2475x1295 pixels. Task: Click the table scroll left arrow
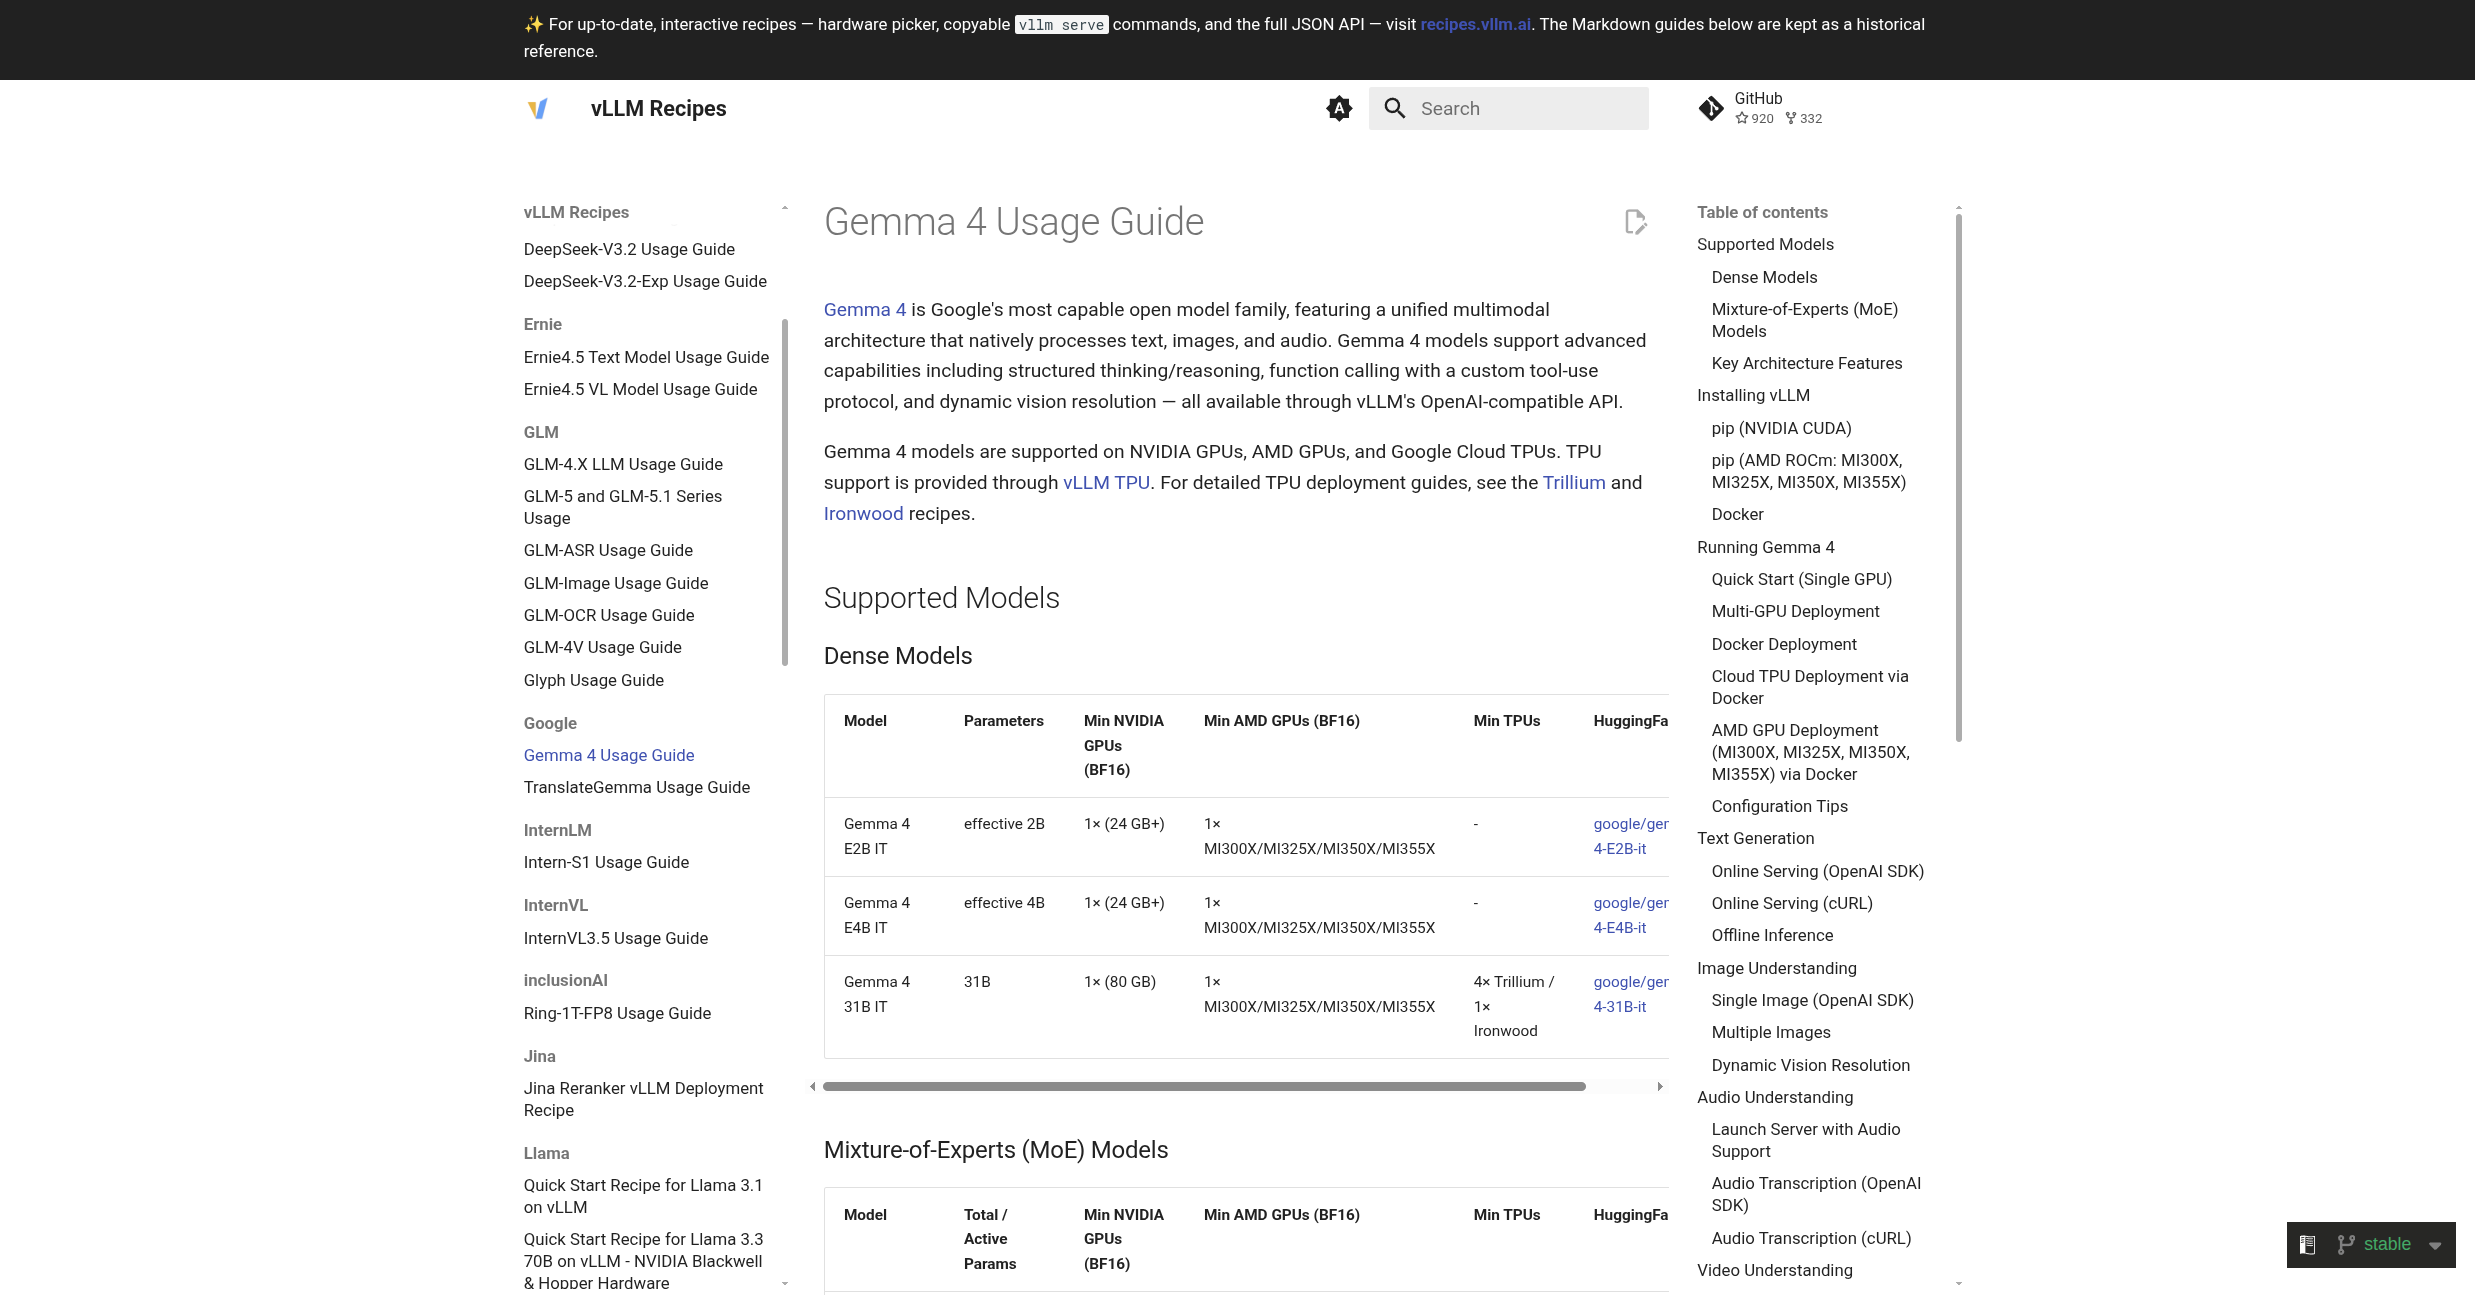[x=813, y=1086]
